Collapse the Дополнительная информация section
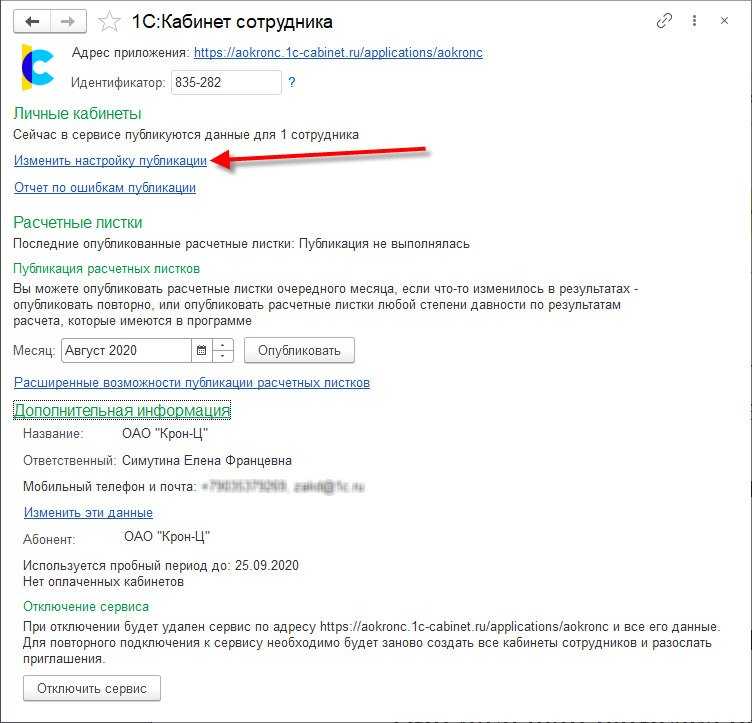Image resolution: width=752 pixels, height=723 pixels. (x=122, y=410)
